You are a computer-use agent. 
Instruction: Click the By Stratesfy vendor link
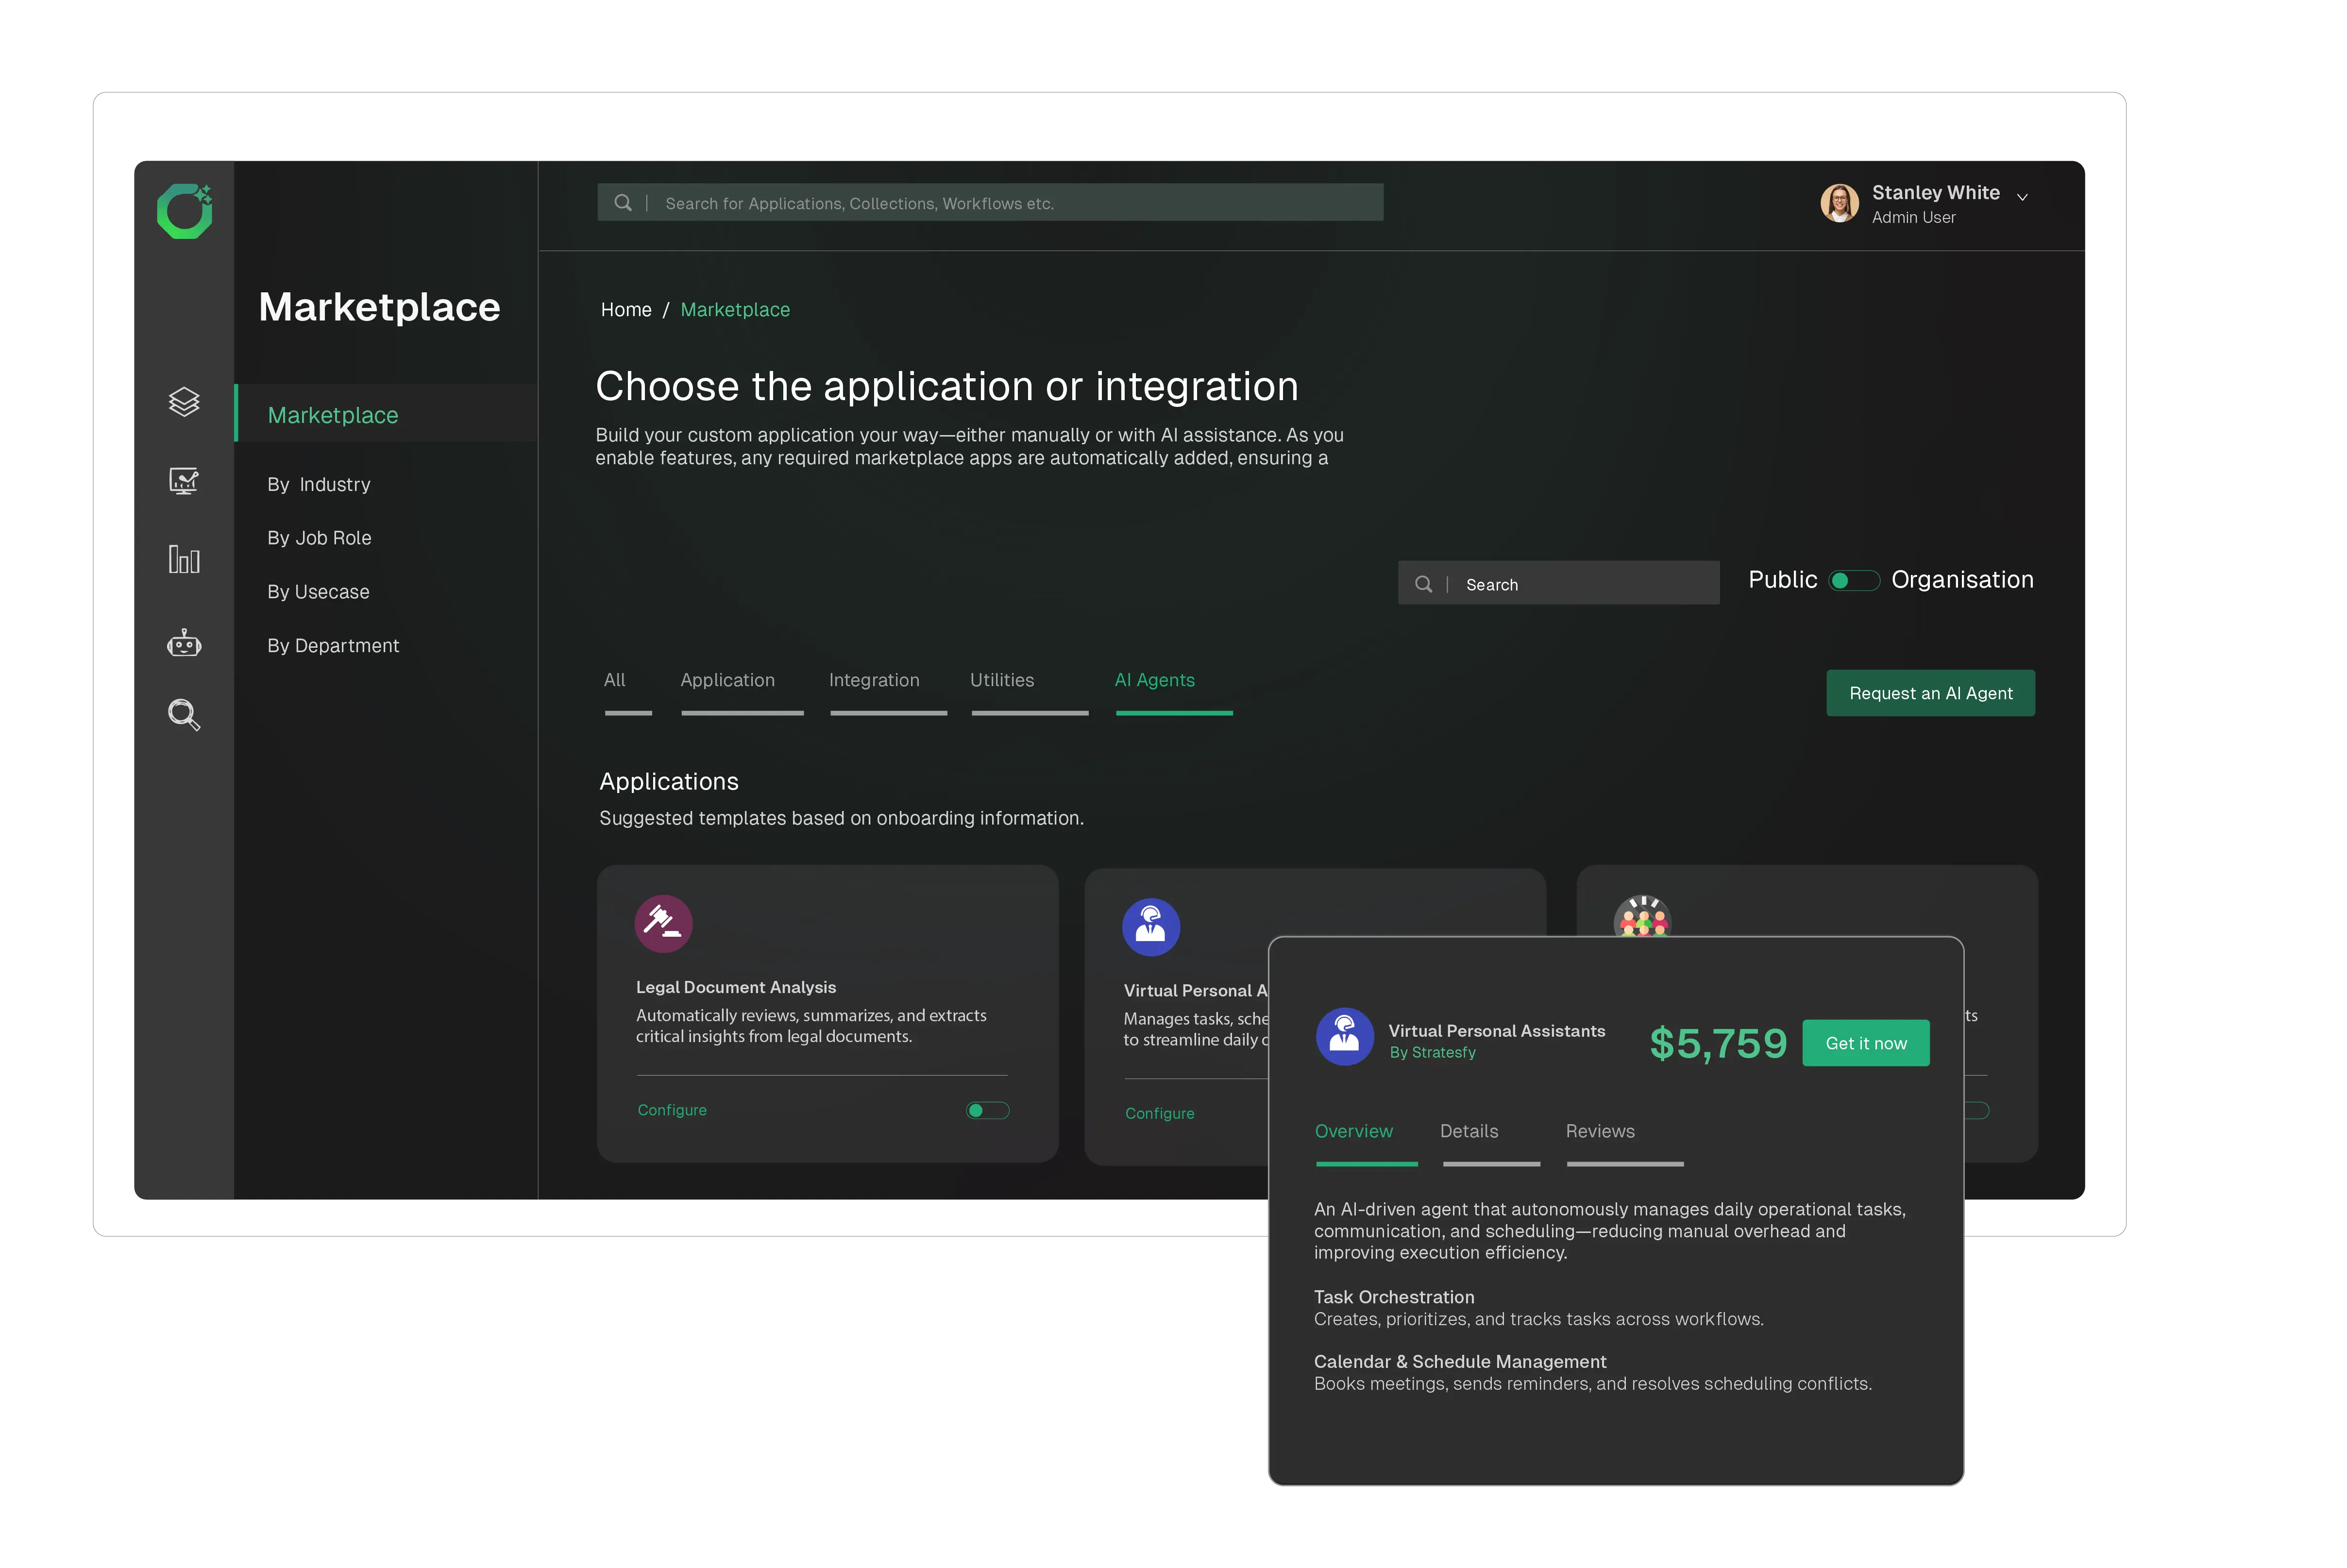[1432, 1052]
